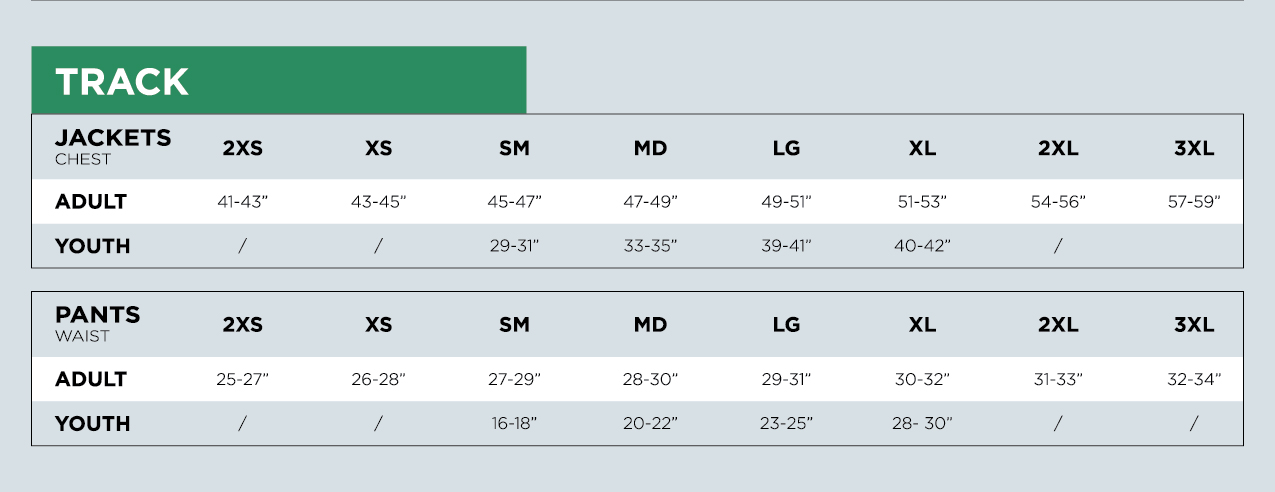Click the ADULT row label in jackets table

pyautogui.click(x=91, y=202)
